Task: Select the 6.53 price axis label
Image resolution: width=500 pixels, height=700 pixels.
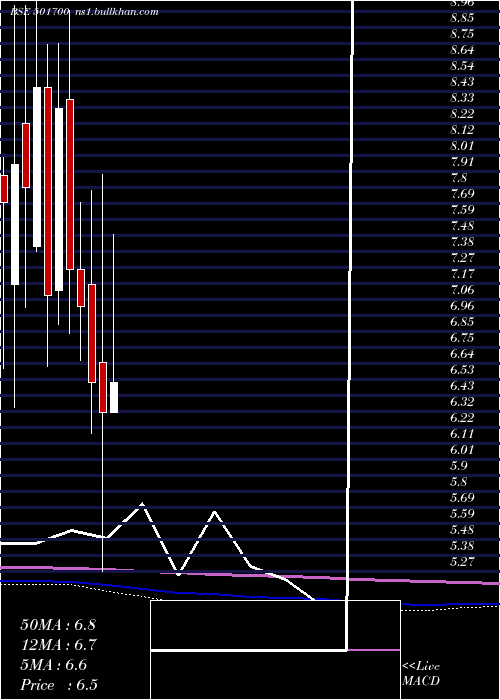Action: point(462,370)
